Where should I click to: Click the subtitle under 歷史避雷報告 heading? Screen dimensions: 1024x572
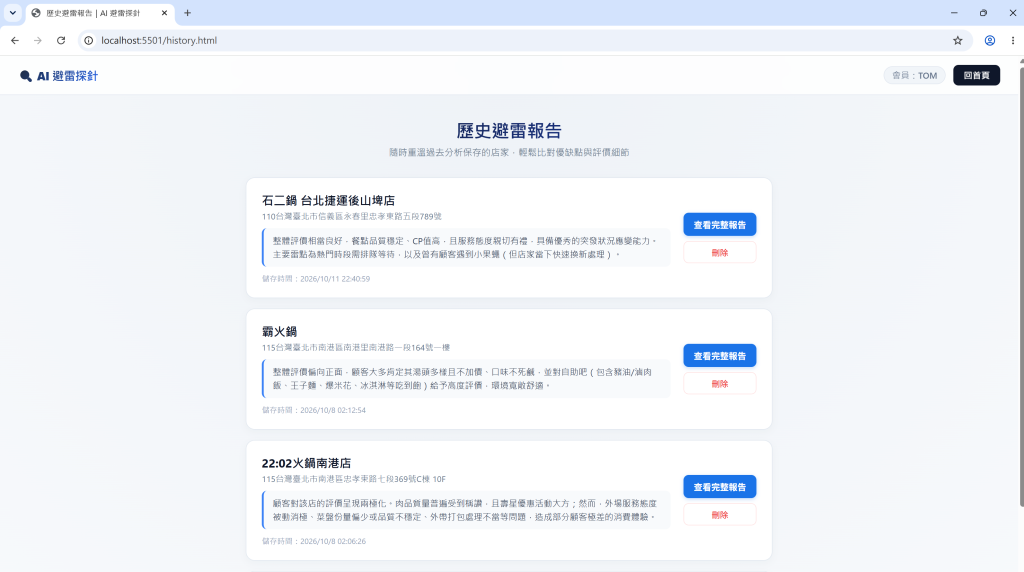coord(509,152)
